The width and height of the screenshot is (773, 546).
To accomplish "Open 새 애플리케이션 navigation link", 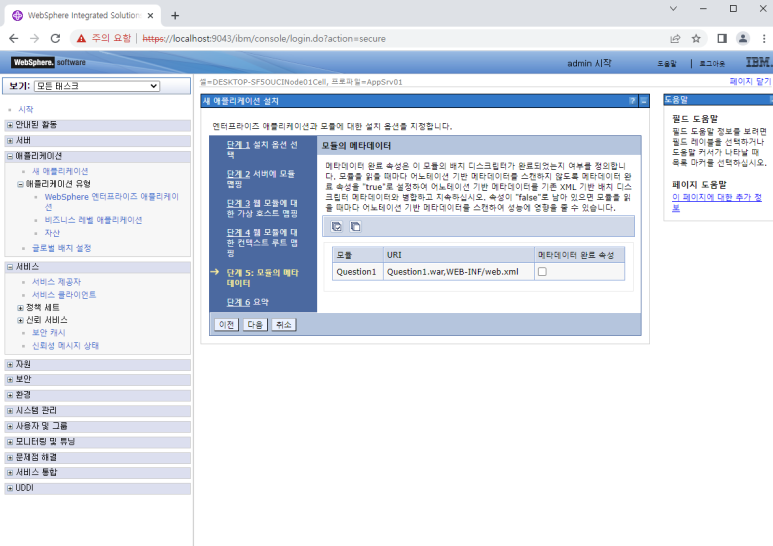I will tap(60, 171).
